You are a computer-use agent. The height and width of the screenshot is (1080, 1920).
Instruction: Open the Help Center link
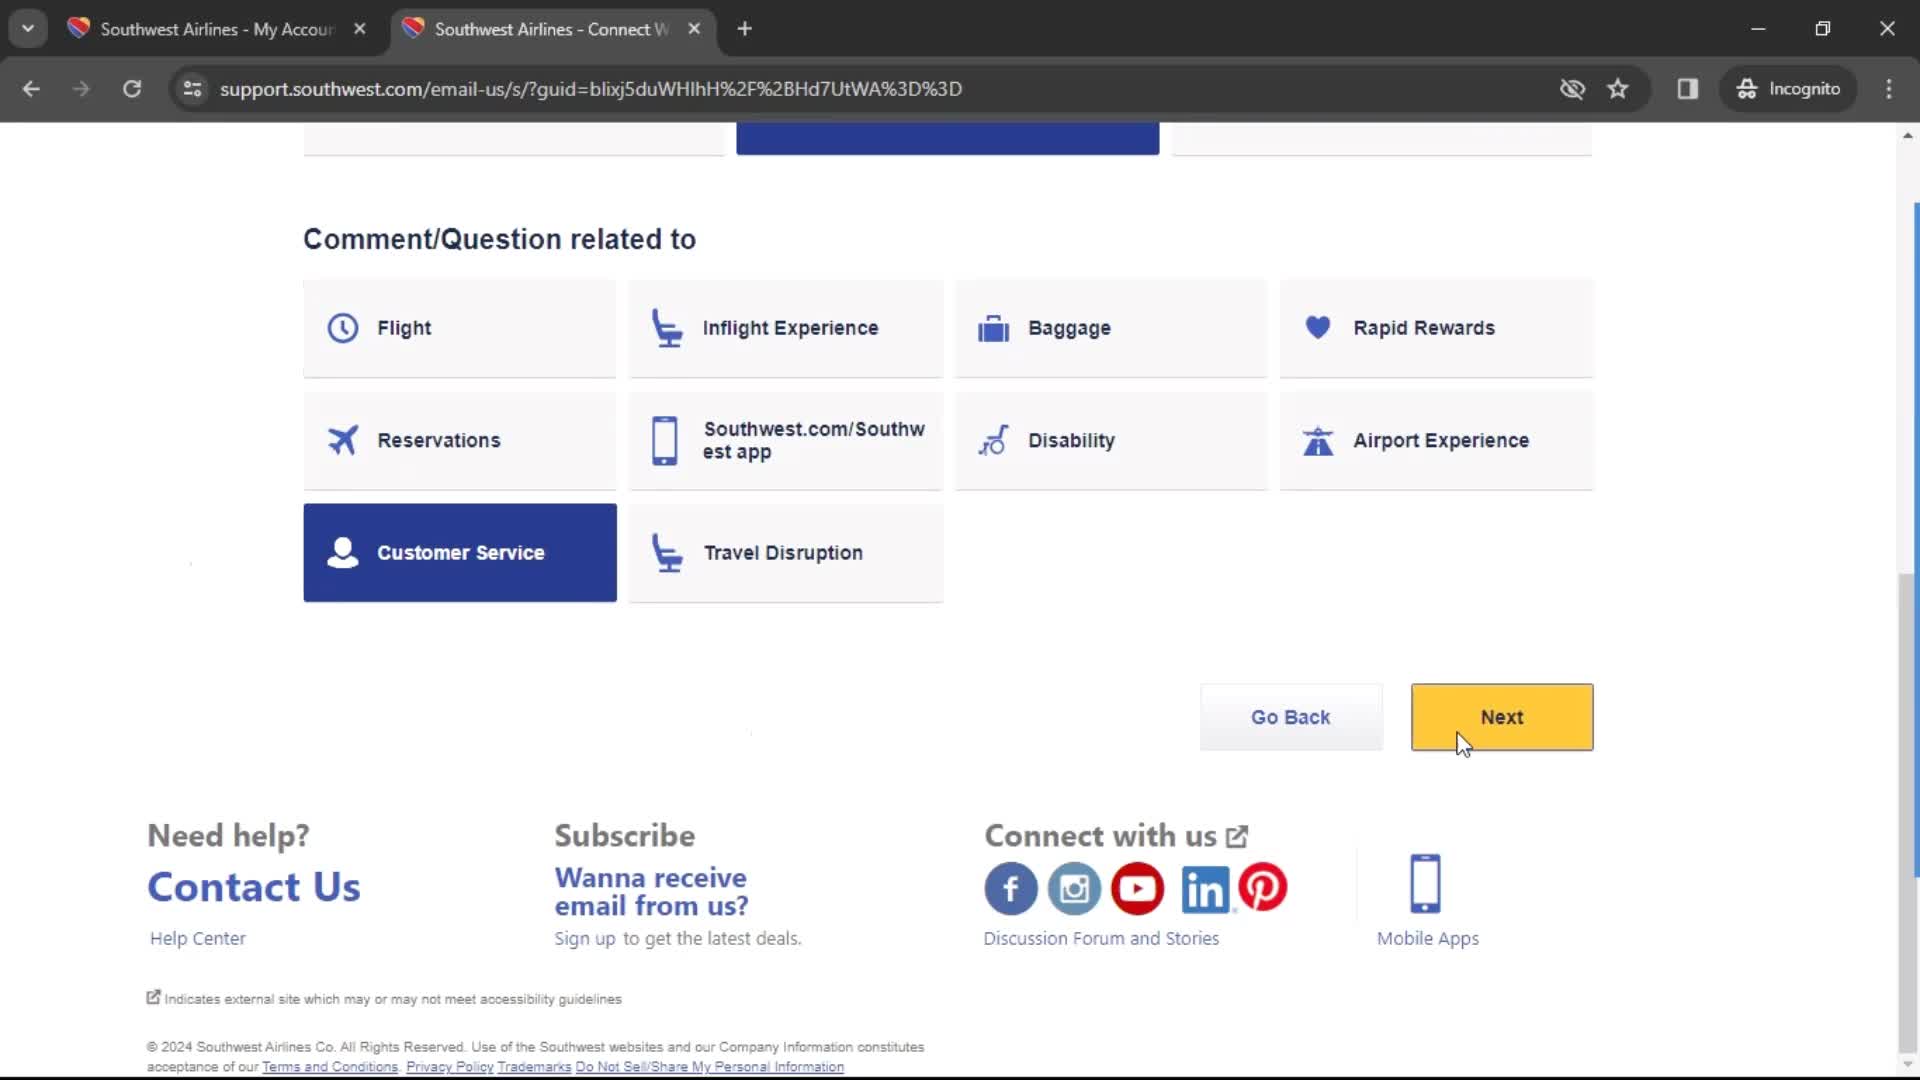point(197,938)
